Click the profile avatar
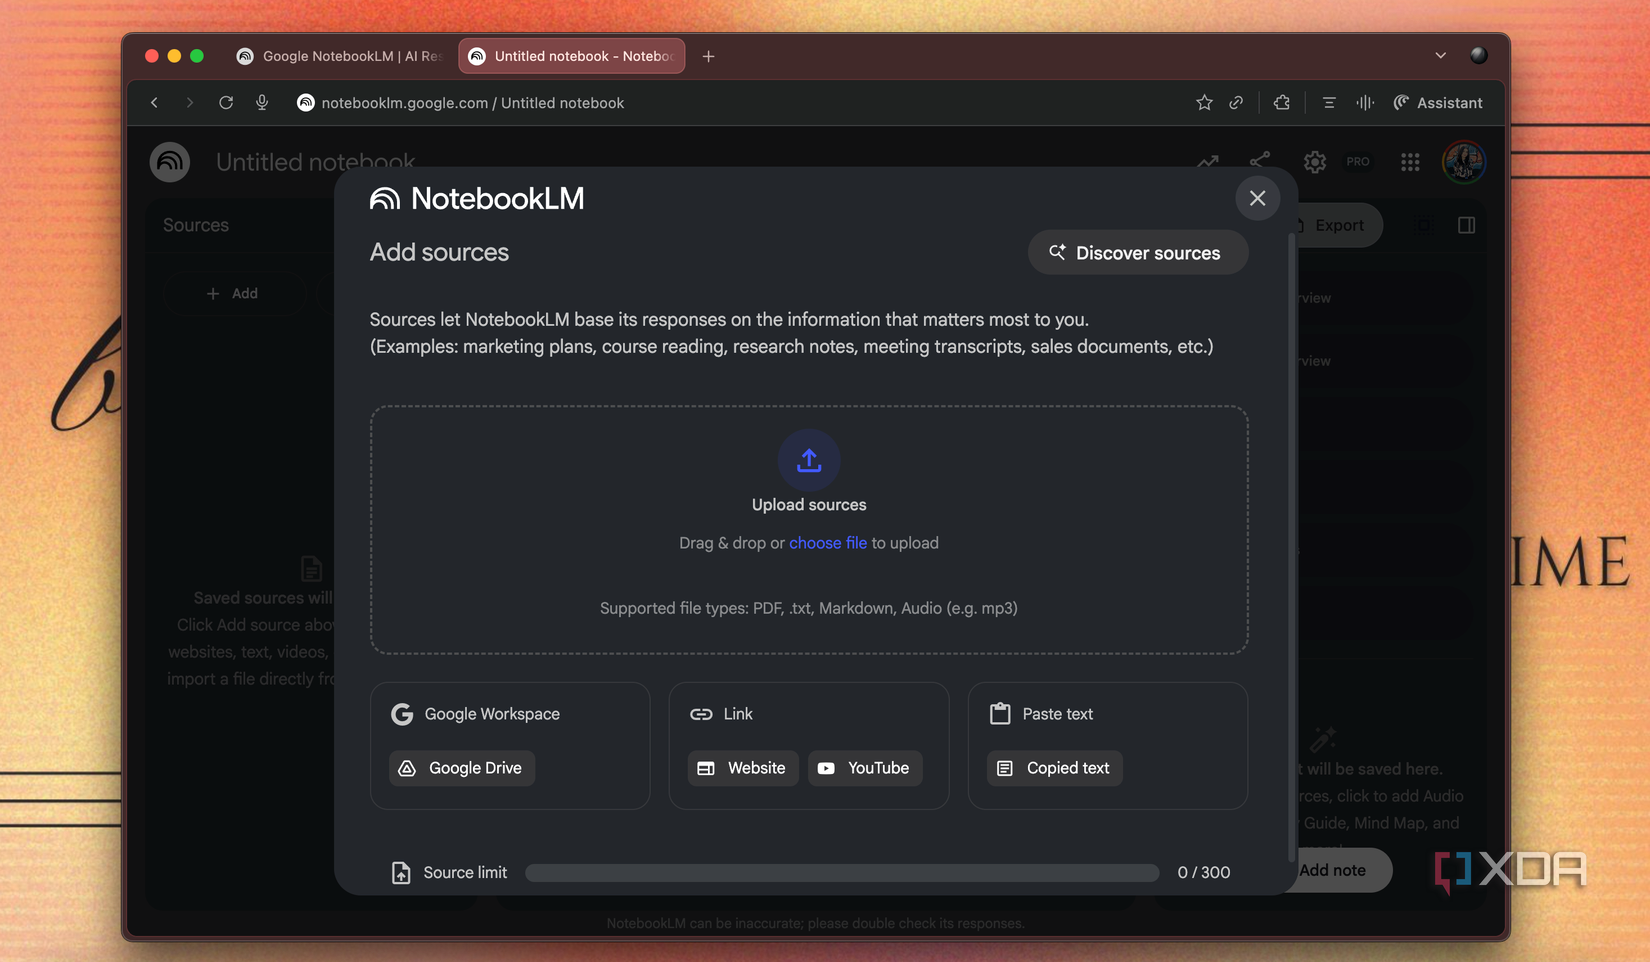 pyautogui.click(x=1464, y=162)
